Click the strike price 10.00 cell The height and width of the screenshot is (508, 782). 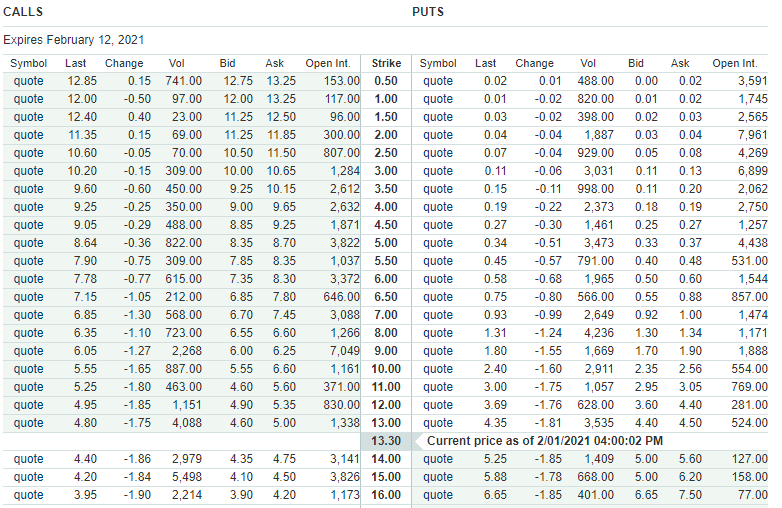pyautogui.click(x=386, y=369)
